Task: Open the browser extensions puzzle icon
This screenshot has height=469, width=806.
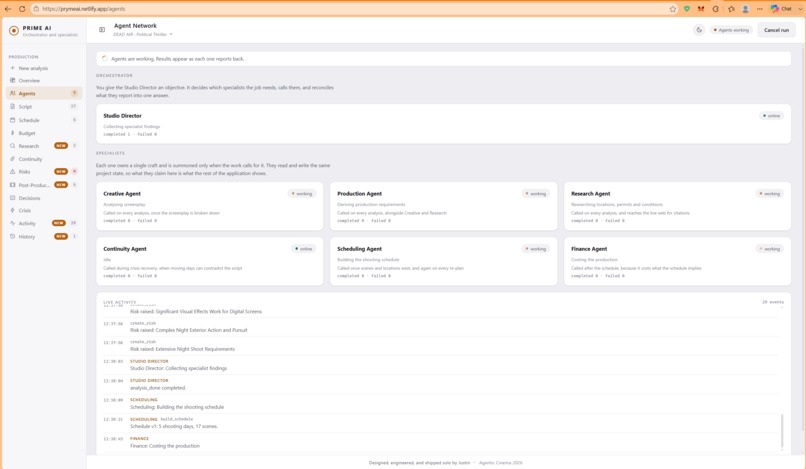Action: coord(716,9)
